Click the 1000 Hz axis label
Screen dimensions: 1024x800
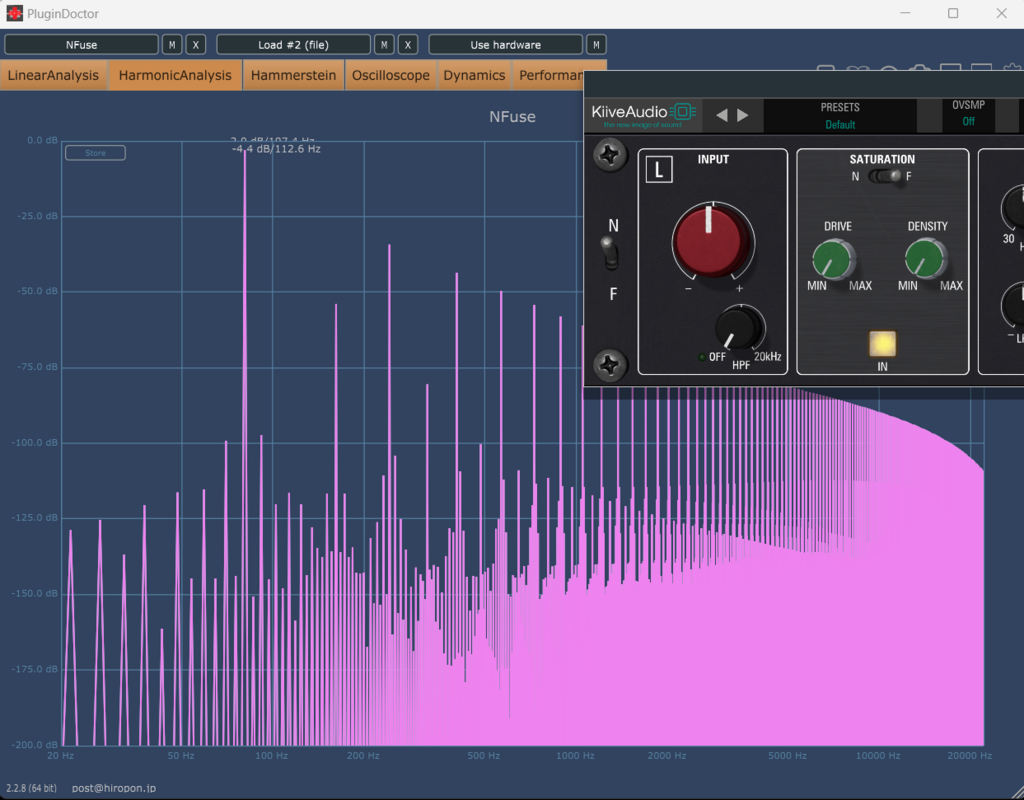pos(575,756)
